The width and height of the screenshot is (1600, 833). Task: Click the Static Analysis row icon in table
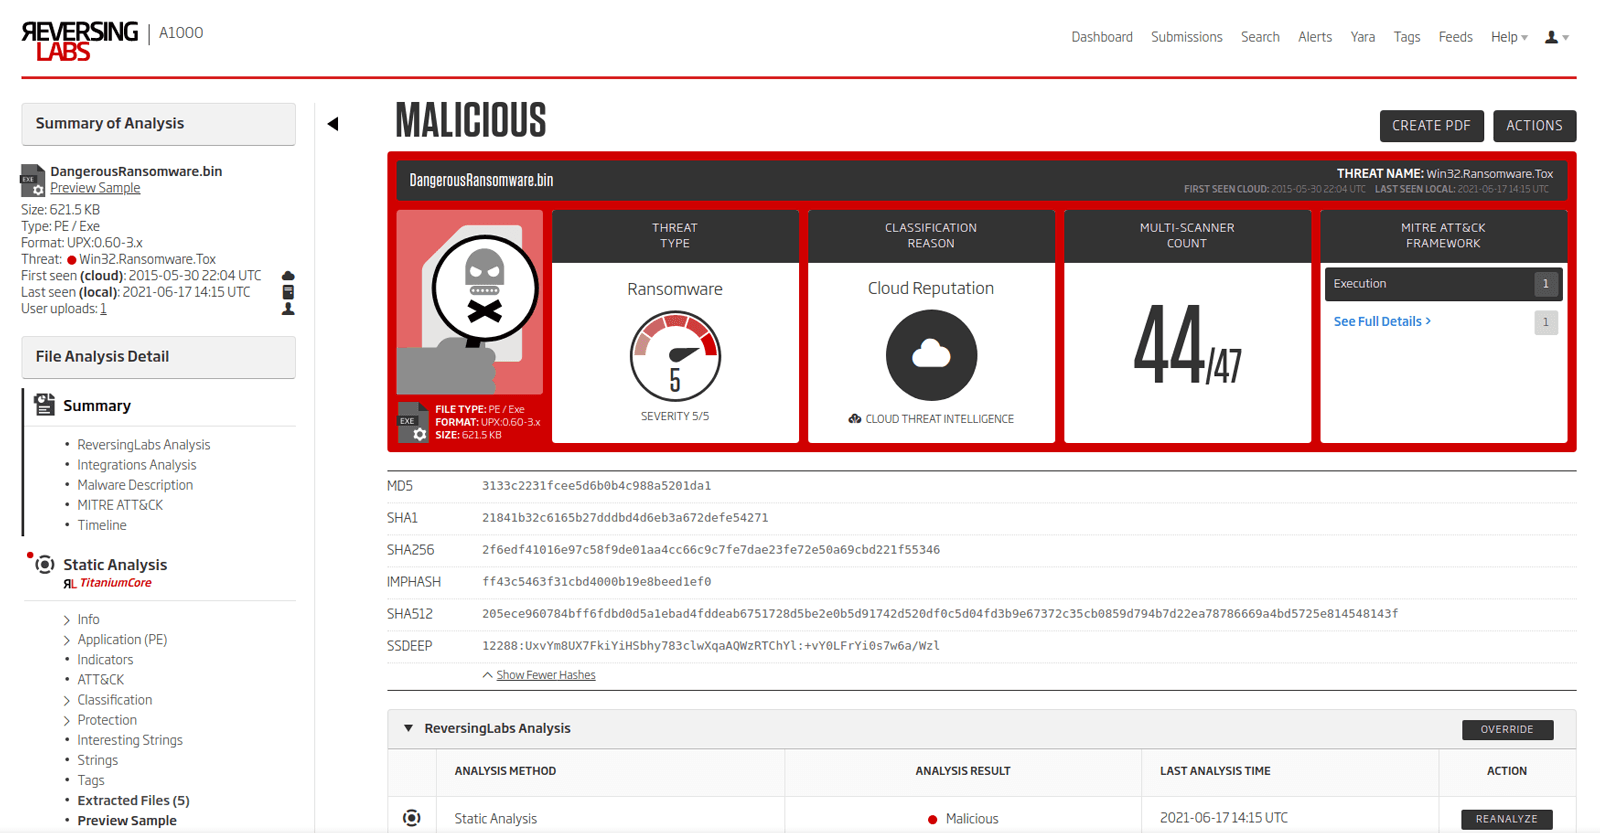pos(412,818)
